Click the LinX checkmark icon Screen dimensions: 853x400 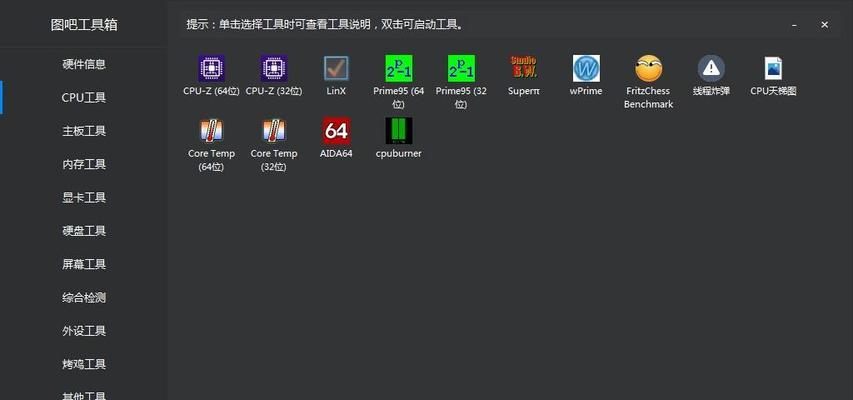336,68
